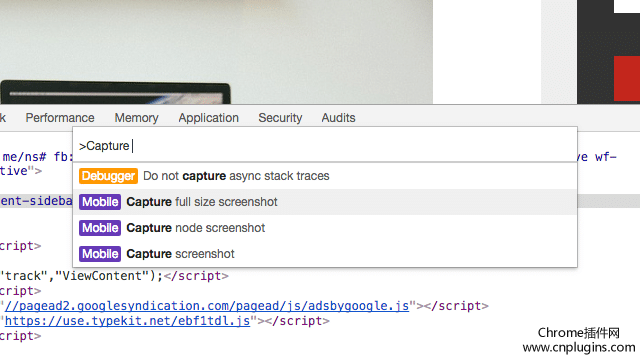Viewport: 640px width, 360px height.
Task: Select the Security tab
Action: coord(280,118)
